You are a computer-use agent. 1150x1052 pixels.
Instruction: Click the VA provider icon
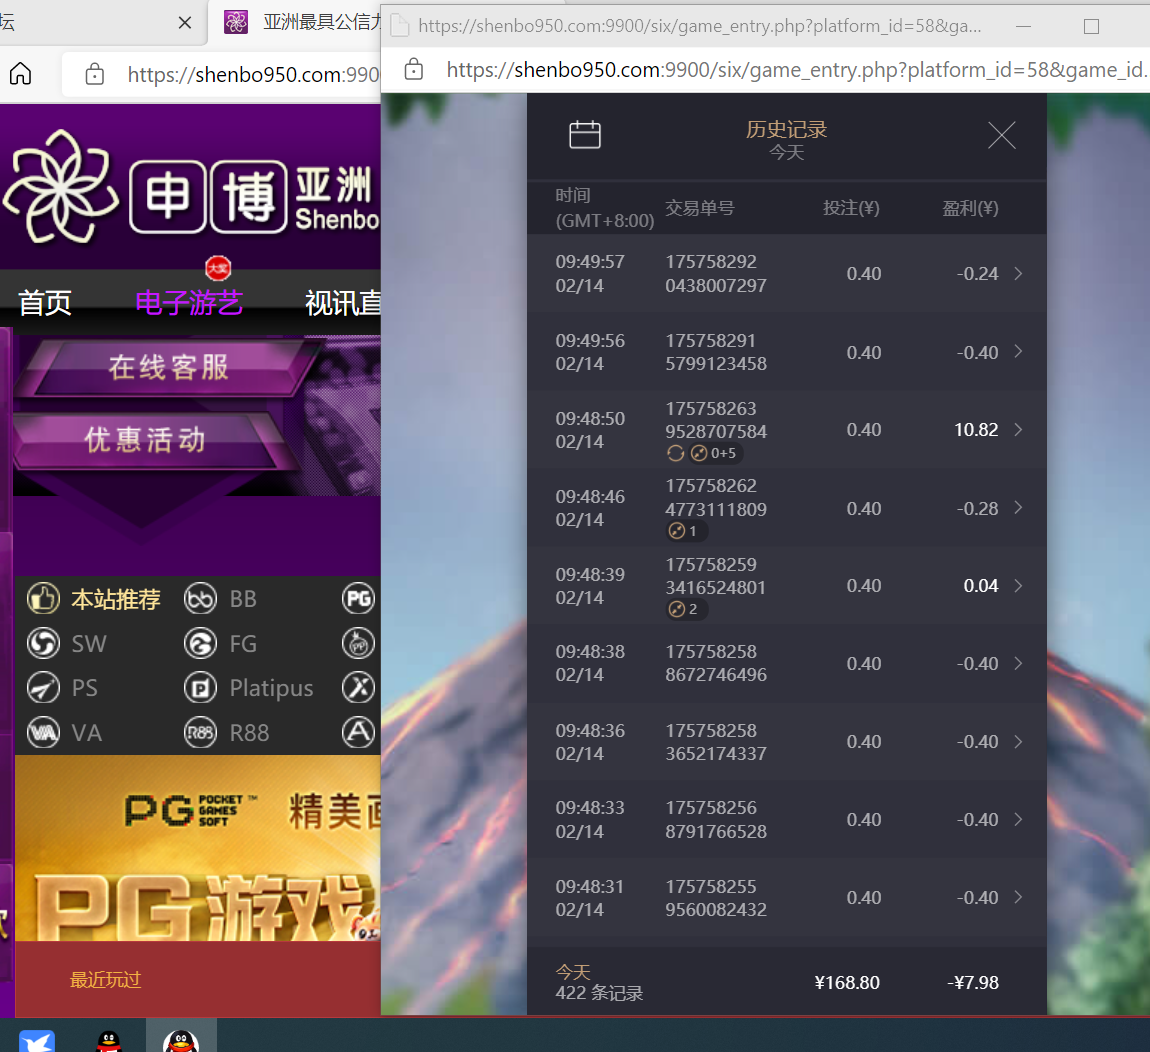pyautogui.click(x=43, y=732)
